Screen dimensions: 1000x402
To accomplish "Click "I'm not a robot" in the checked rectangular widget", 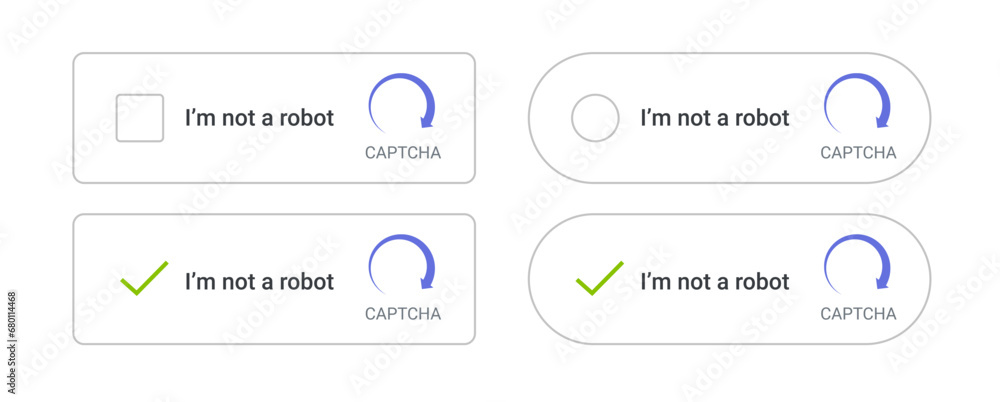I will pos(260,281).
